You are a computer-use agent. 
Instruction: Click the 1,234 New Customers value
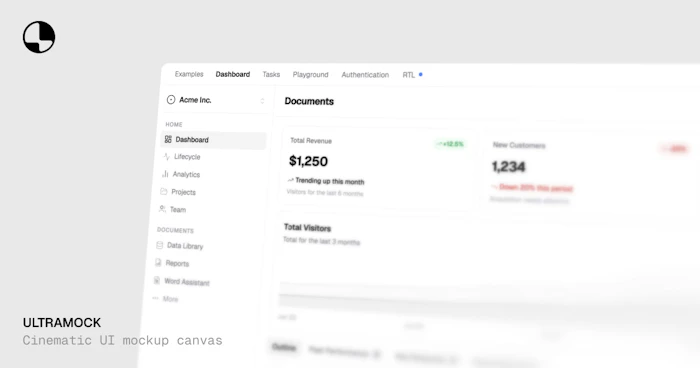click(508, 167)
